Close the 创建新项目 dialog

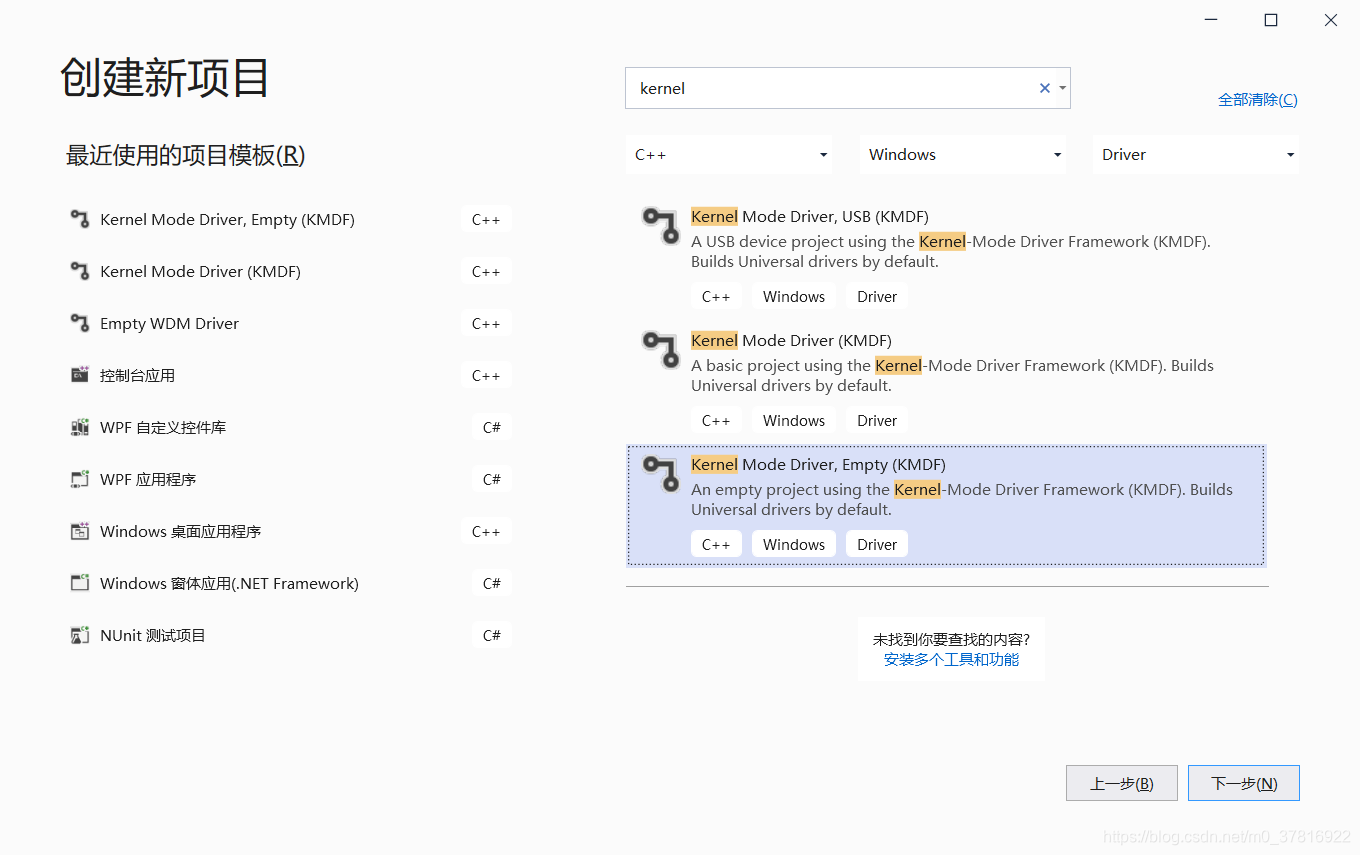[x=1331, y=20]
